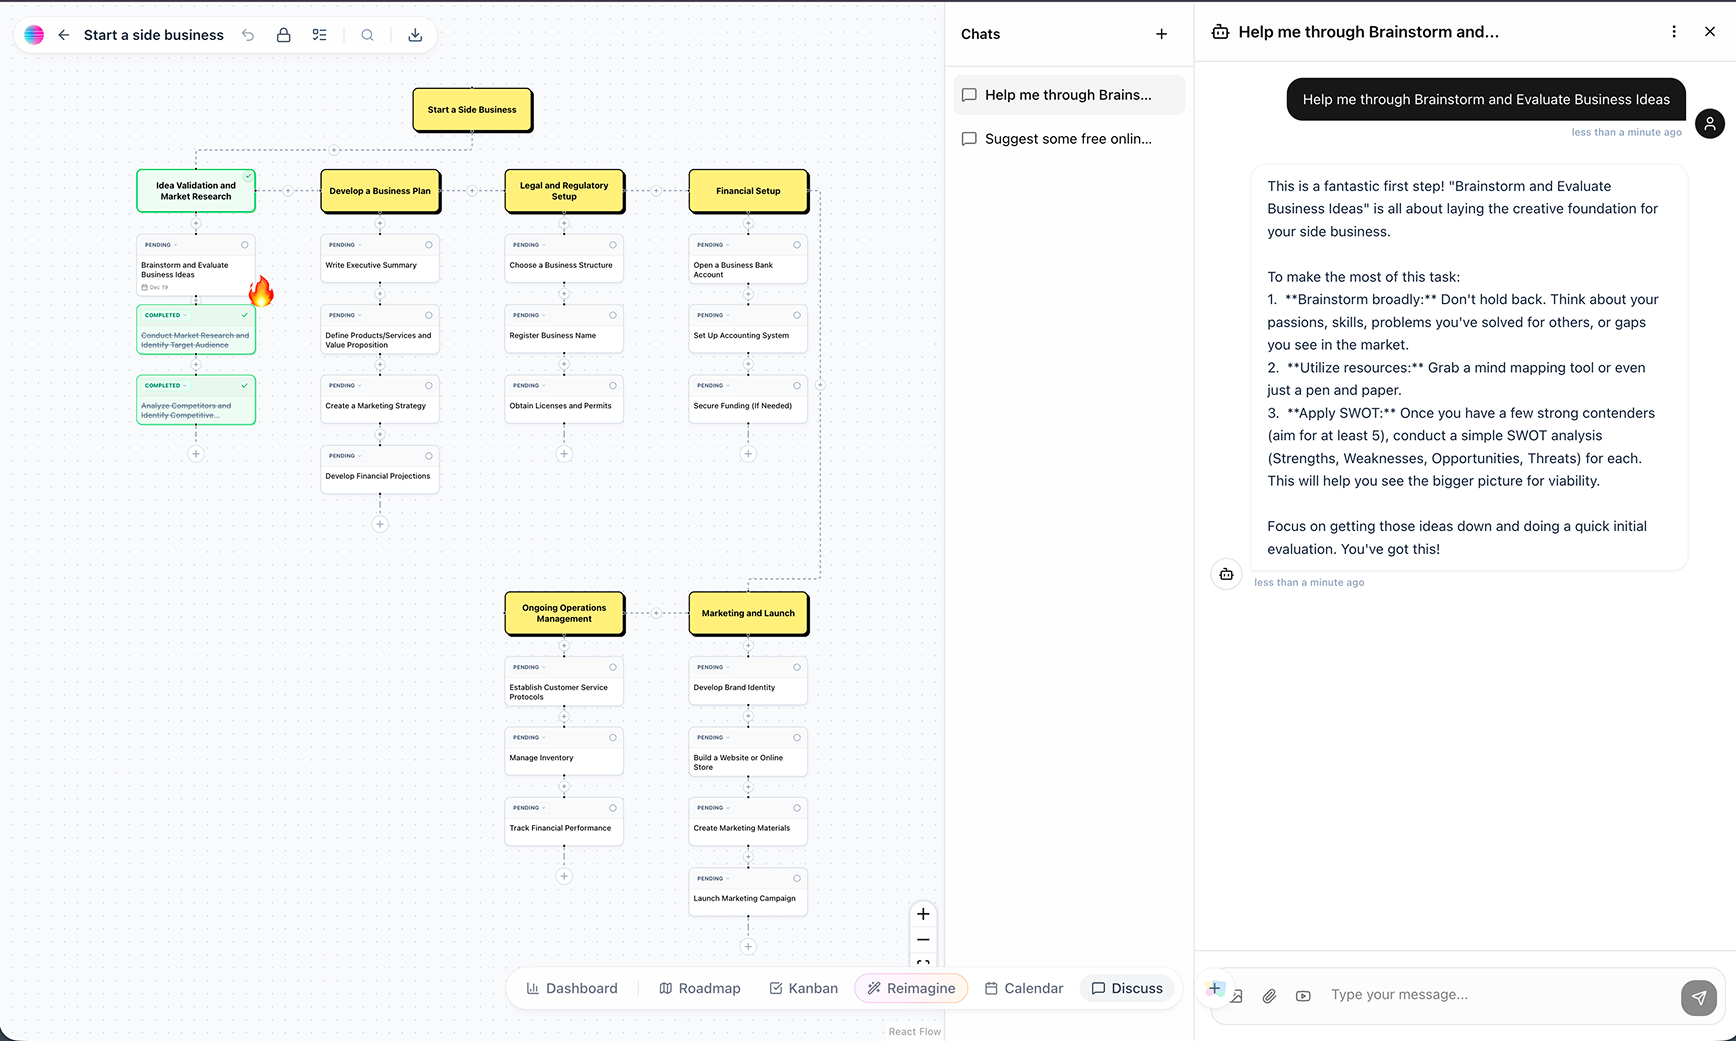Check off the 'Financial Setup' task circle
Screen dimensions: 1736x1041
click(797, 244)
